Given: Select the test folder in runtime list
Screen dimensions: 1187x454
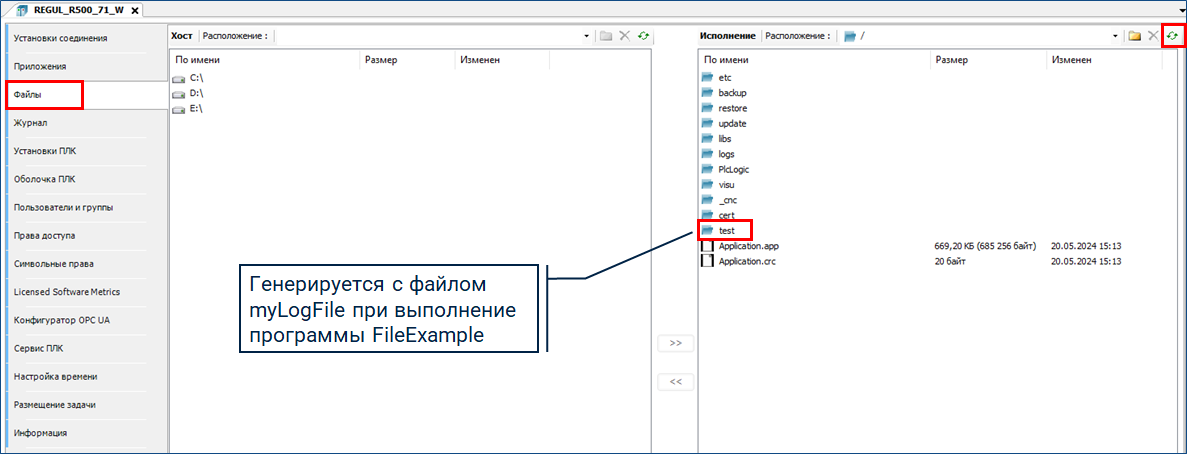Looking at the screenshot, I should point(726,231).
